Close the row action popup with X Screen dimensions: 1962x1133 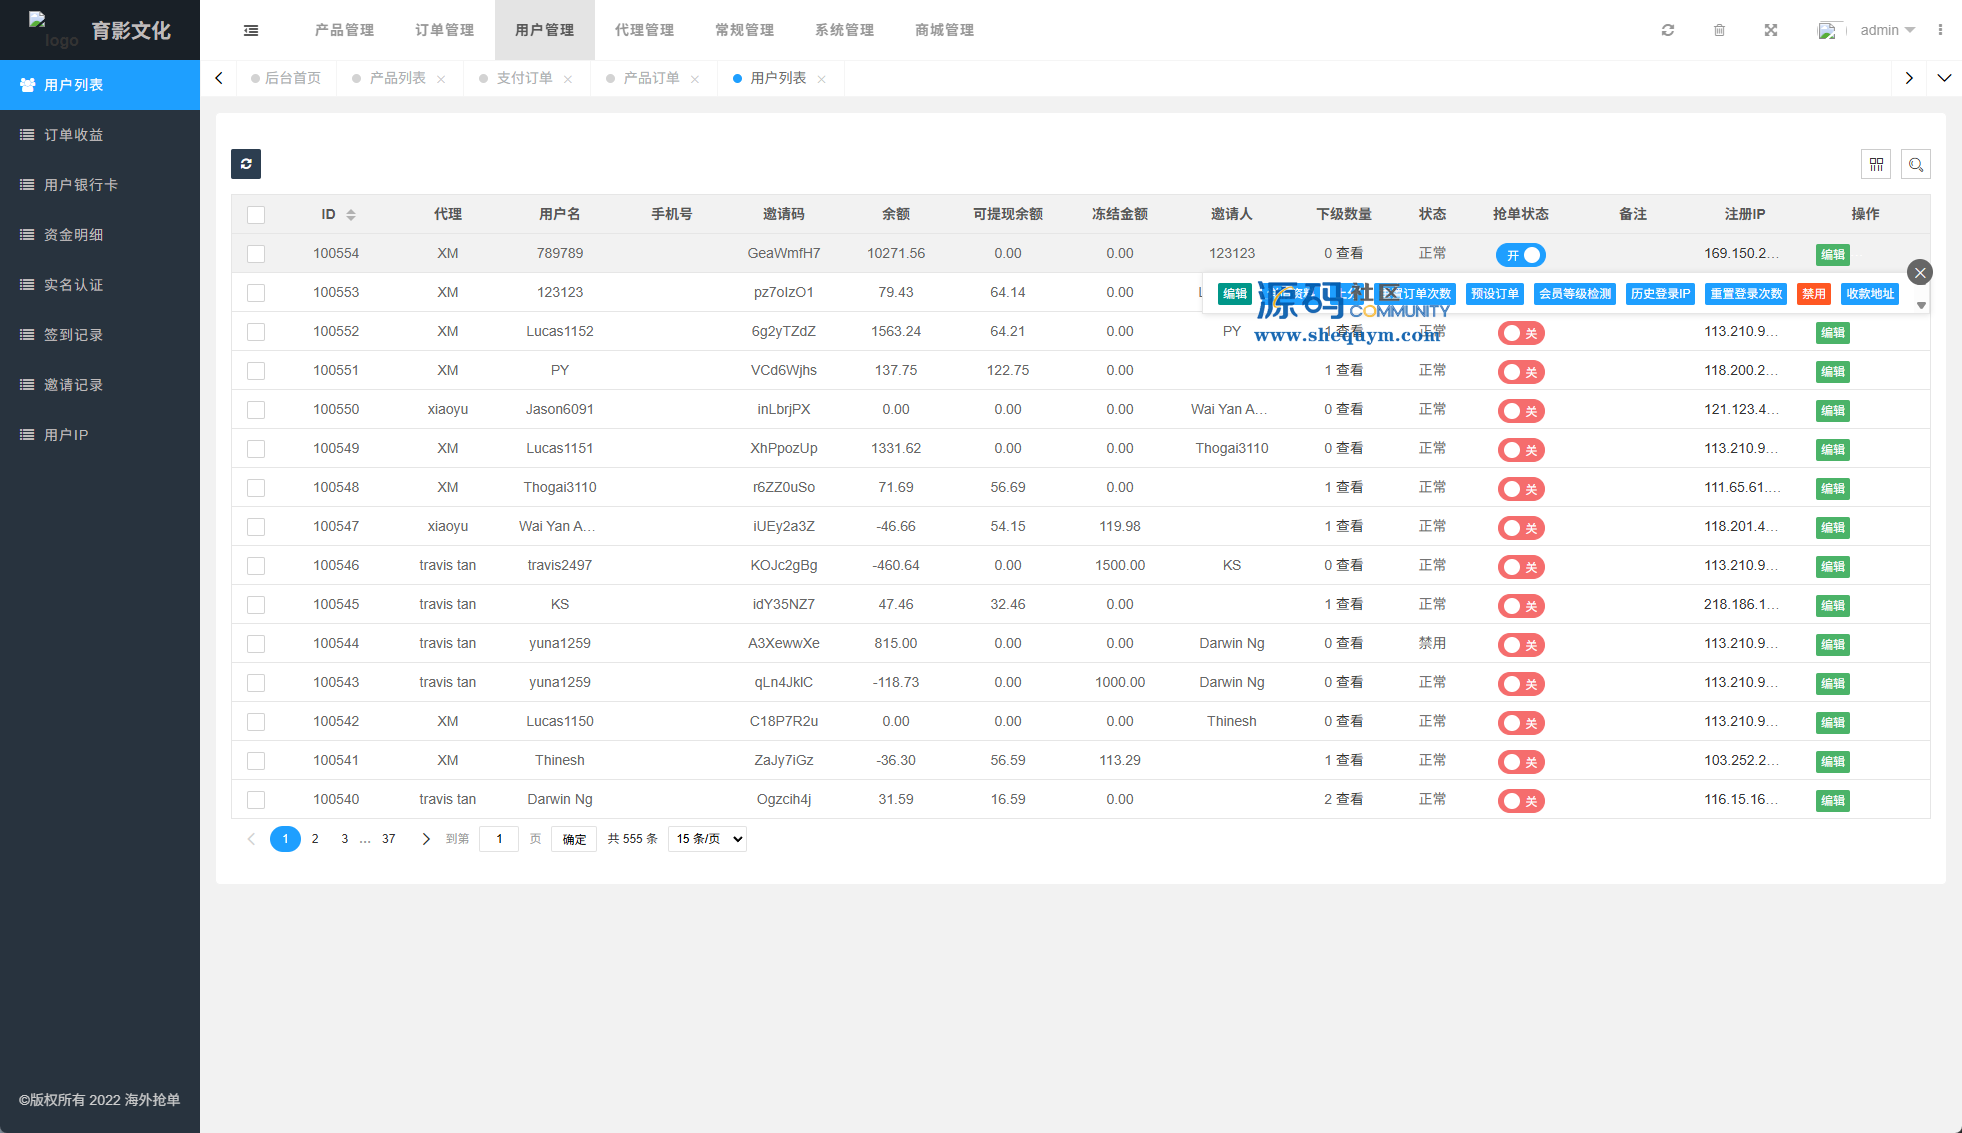click(1920, 272)
